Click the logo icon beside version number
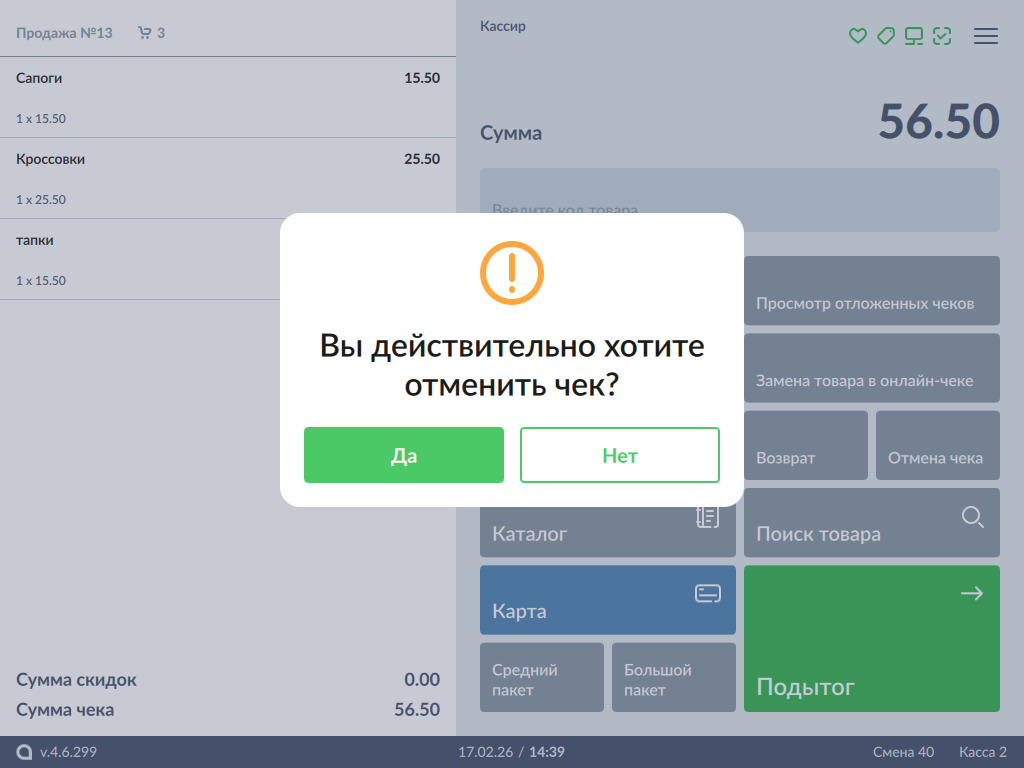1024x768 pixels. (x=24, y=752)
